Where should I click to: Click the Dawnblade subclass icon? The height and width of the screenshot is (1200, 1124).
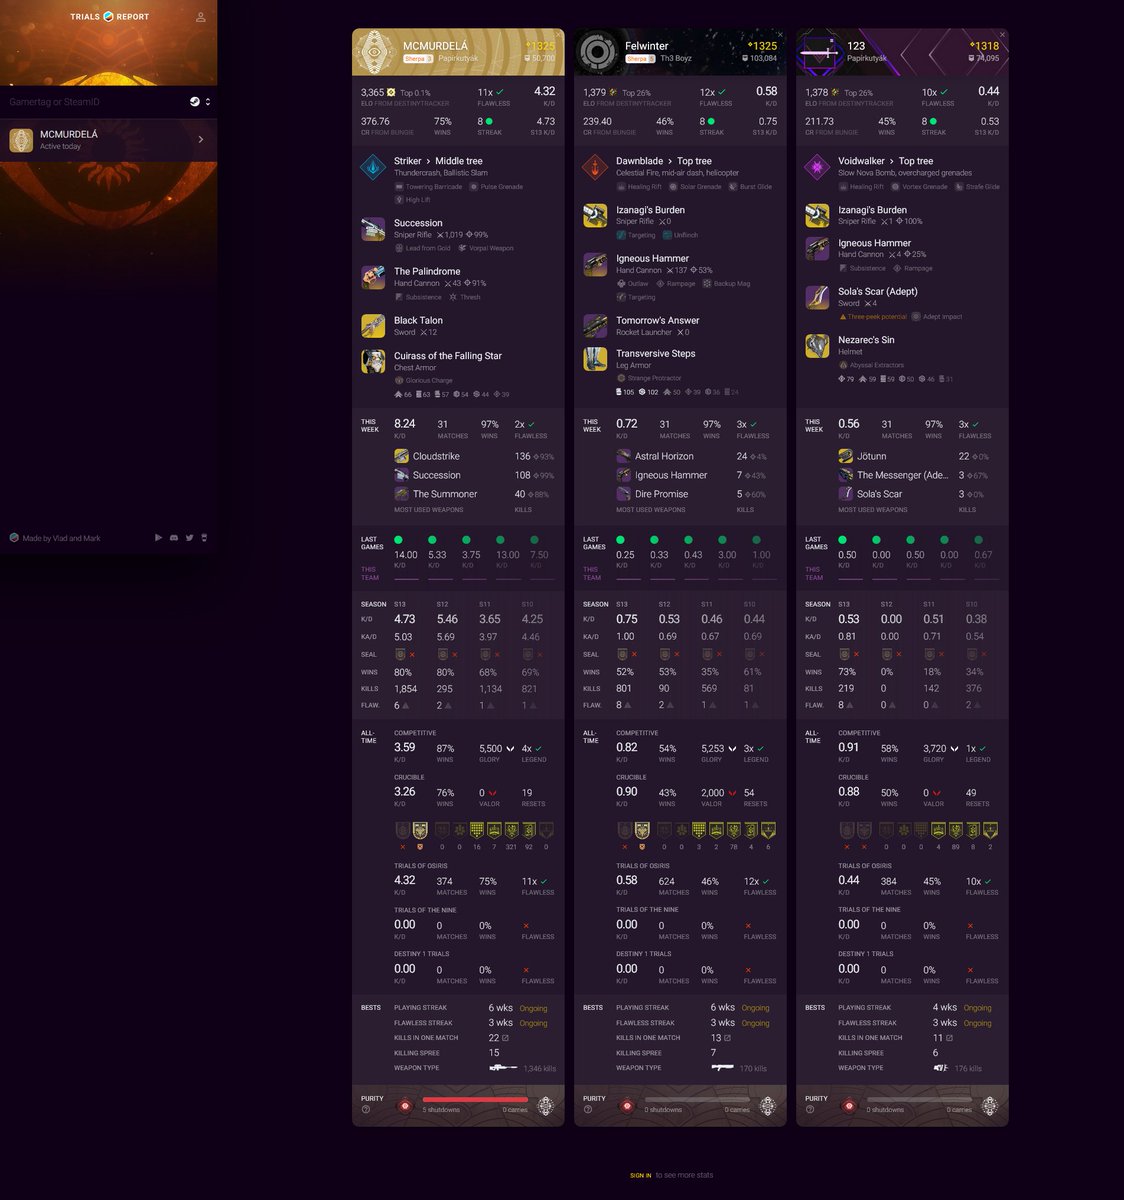pyautogui.click(x=595, y=167)
